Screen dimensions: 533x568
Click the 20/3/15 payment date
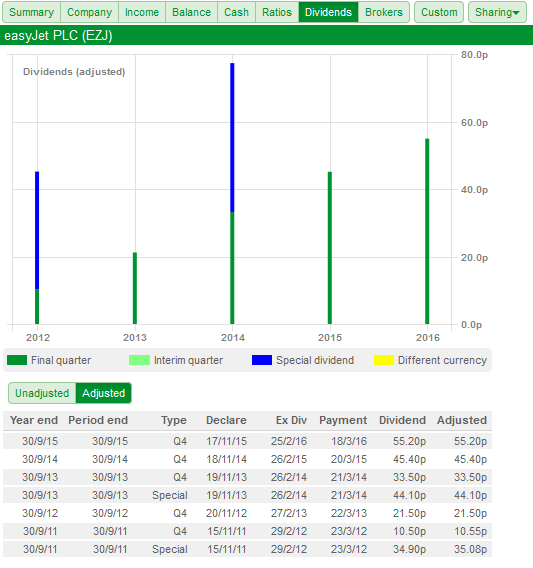pos(349,459)
